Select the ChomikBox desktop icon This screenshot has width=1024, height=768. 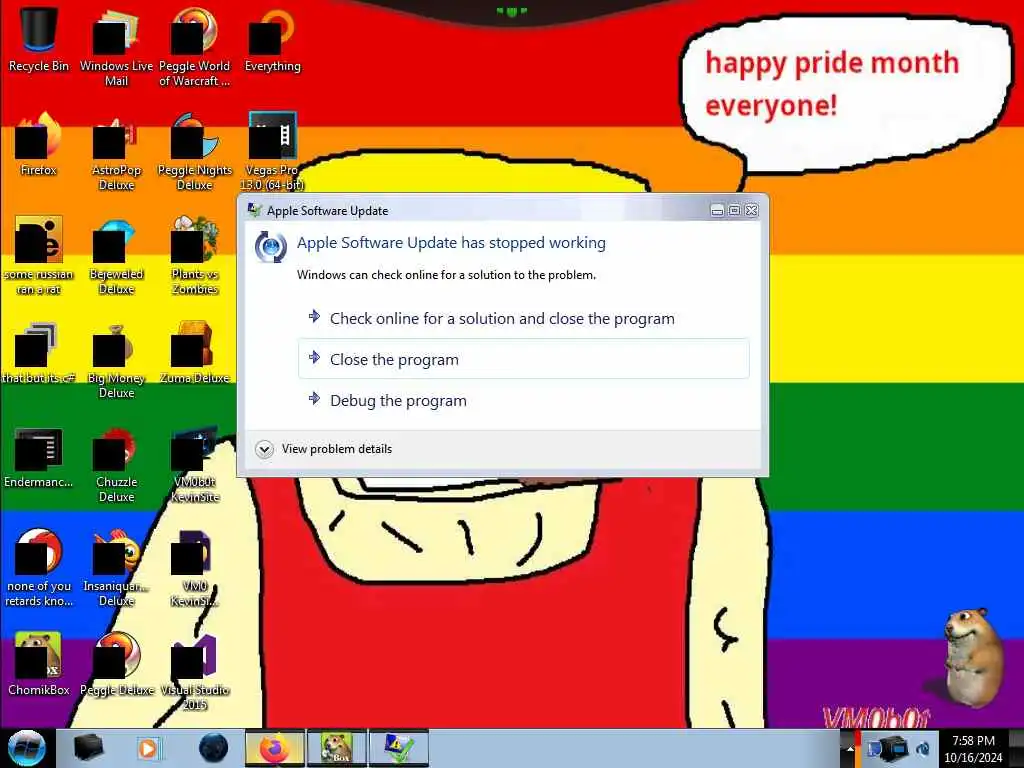click(39, 663)
